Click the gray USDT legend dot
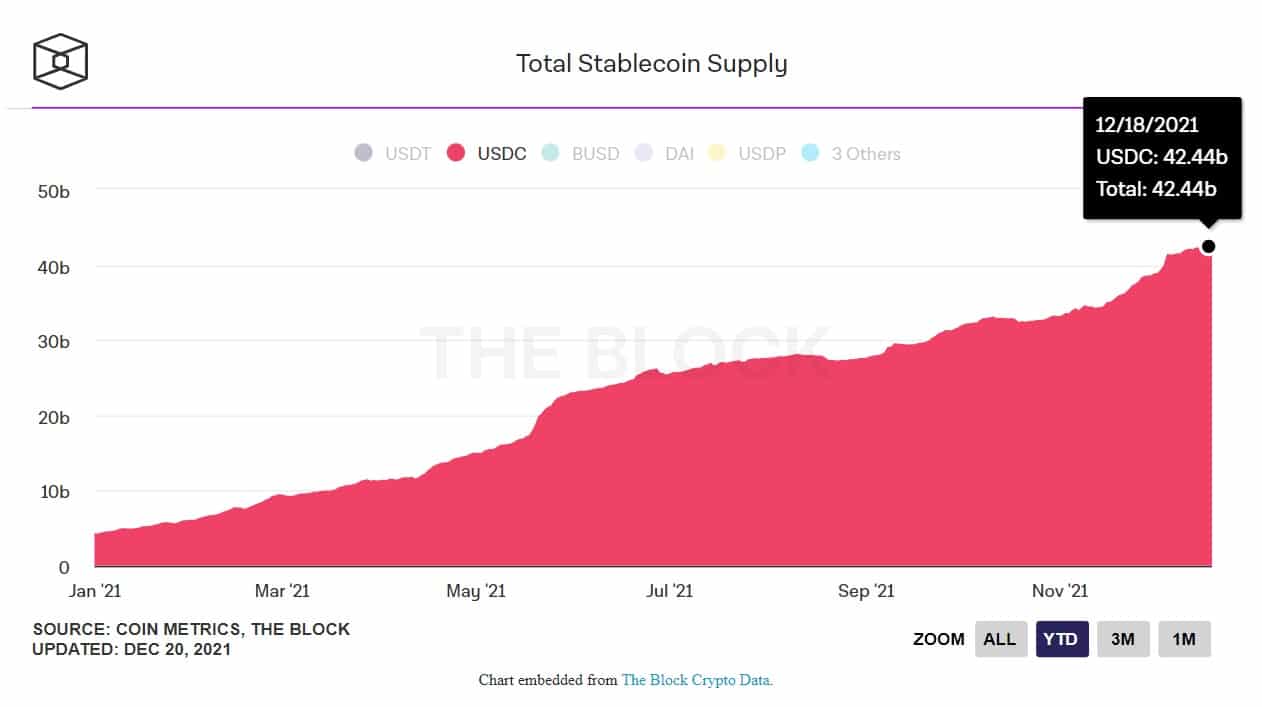The image size is (1262, 707). click(363, 154)
